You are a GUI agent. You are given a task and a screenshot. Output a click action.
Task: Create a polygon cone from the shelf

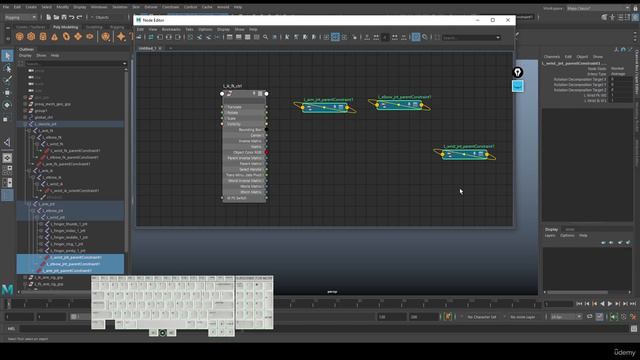click(54, 37)
